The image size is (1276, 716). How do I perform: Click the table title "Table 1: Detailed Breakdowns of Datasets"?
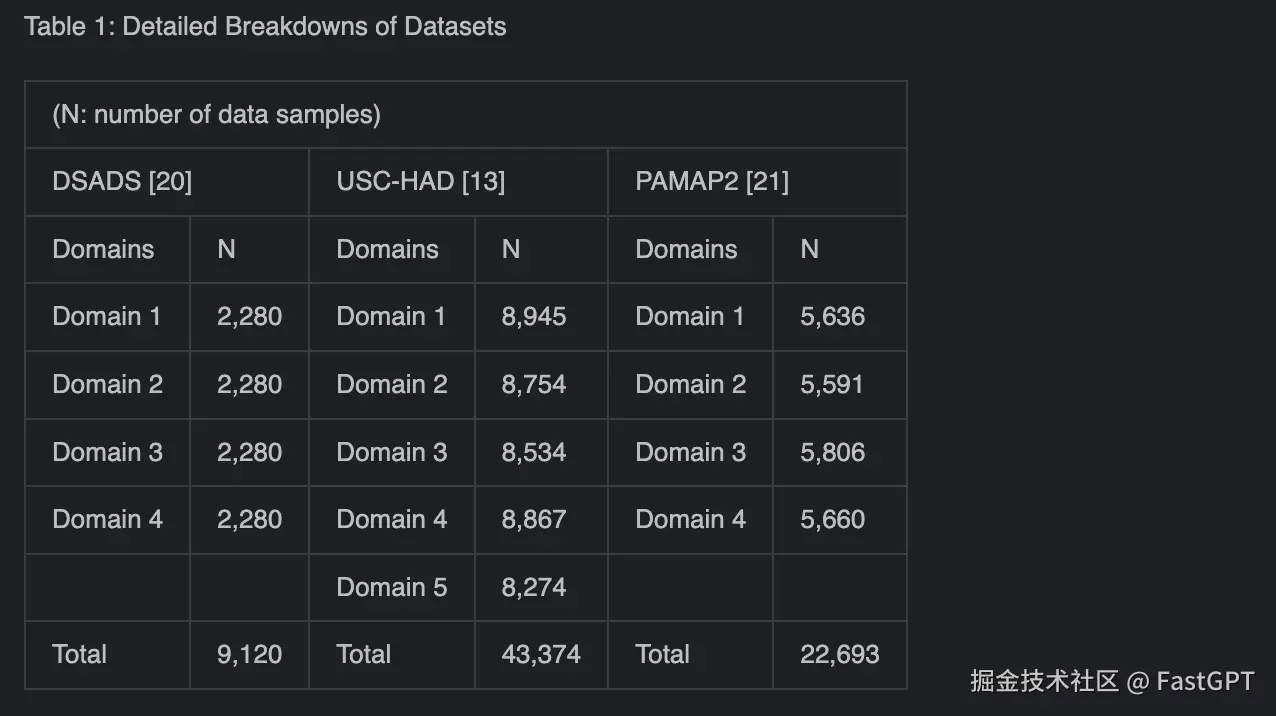(x=265, y=27)
